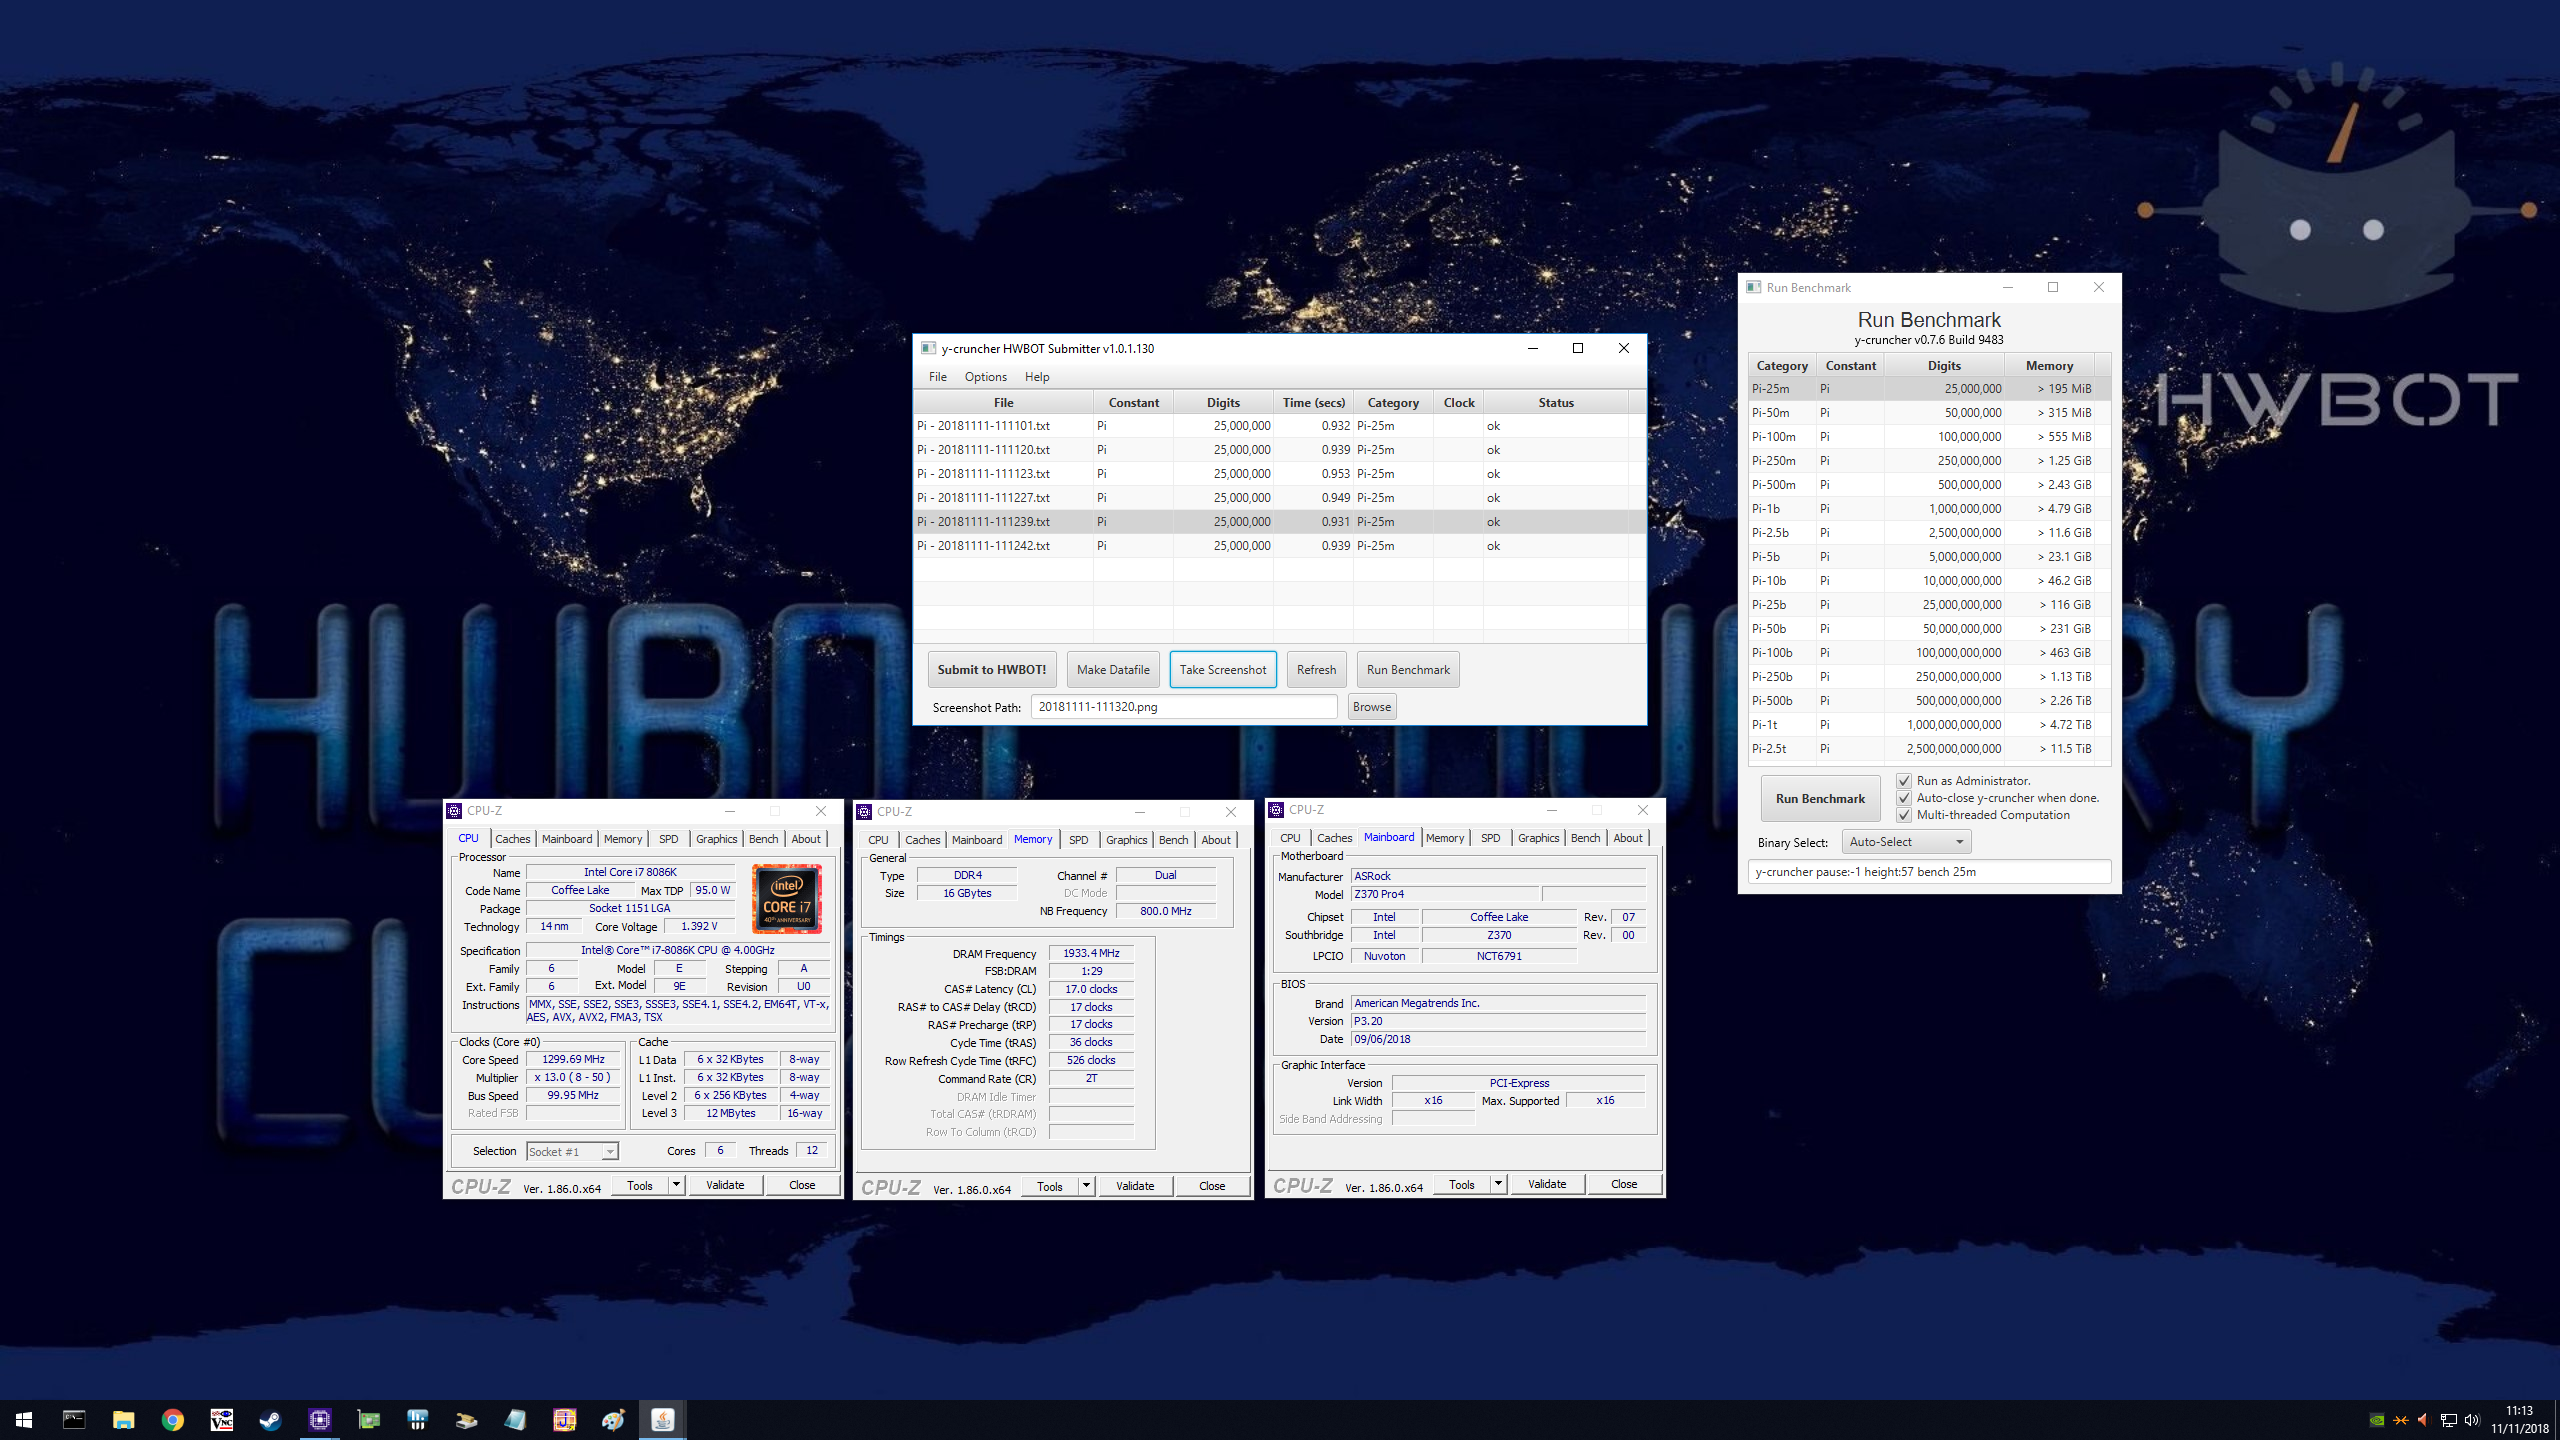Click the Close button in the CPU-Z CPU window
Screen dimensions: 2560x1440
point(802,1185)
